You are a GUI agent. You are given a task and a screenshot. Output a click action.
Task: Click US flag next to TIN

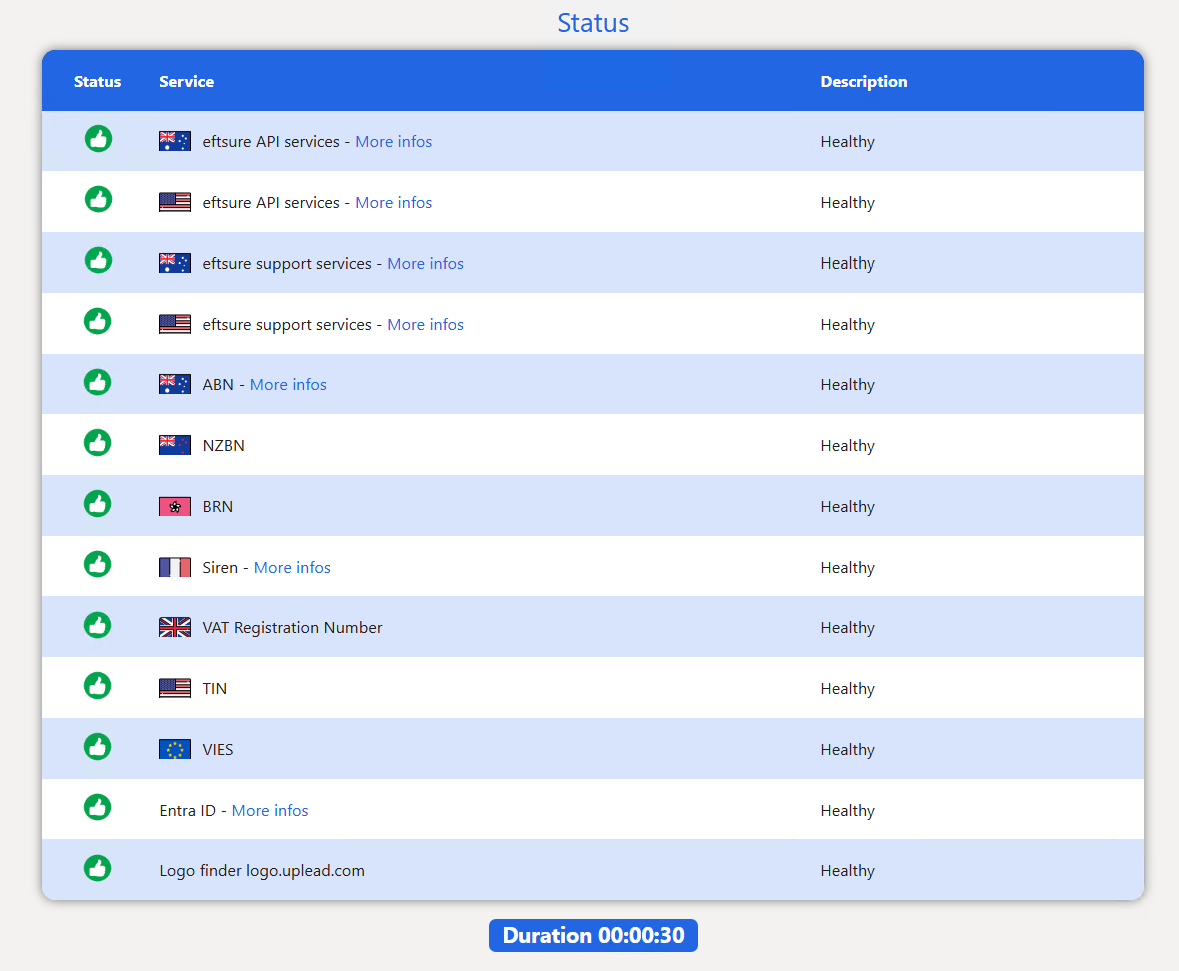pyautogui.click(x=174, y=688)
